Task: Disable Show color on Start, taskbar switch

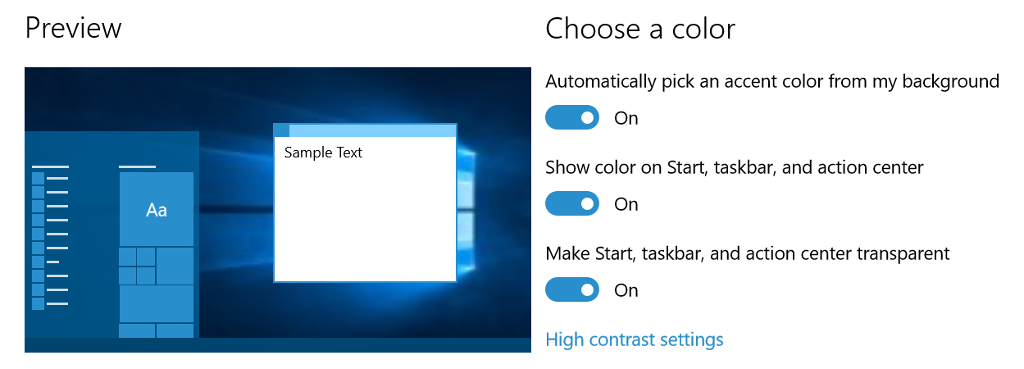Action: click(572, 204)
